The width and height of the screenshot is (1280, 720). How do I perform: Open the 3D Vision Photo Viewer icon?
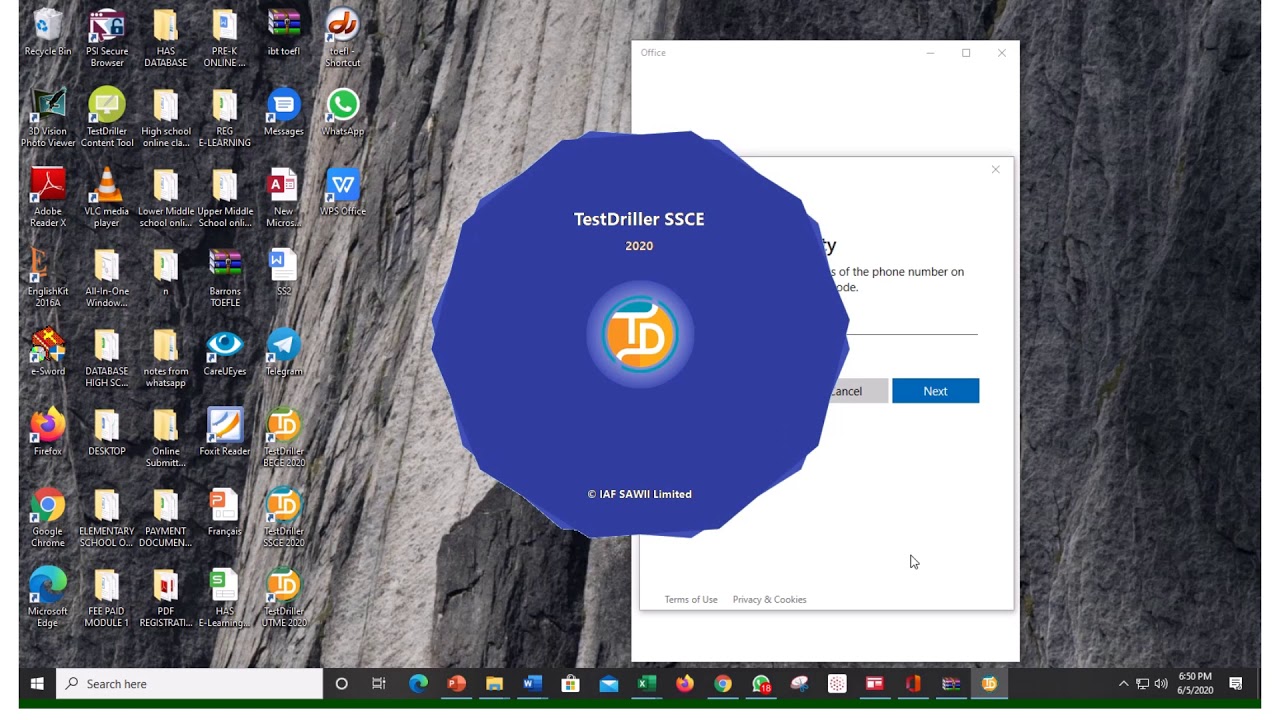click(x=47, y=119)
